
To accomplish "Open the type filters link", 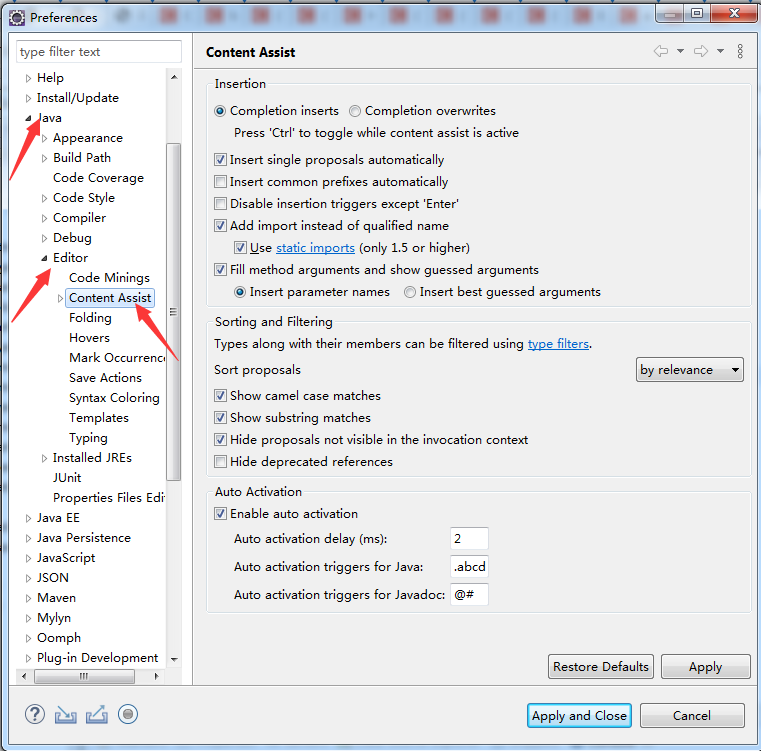I will pos(558,344).
